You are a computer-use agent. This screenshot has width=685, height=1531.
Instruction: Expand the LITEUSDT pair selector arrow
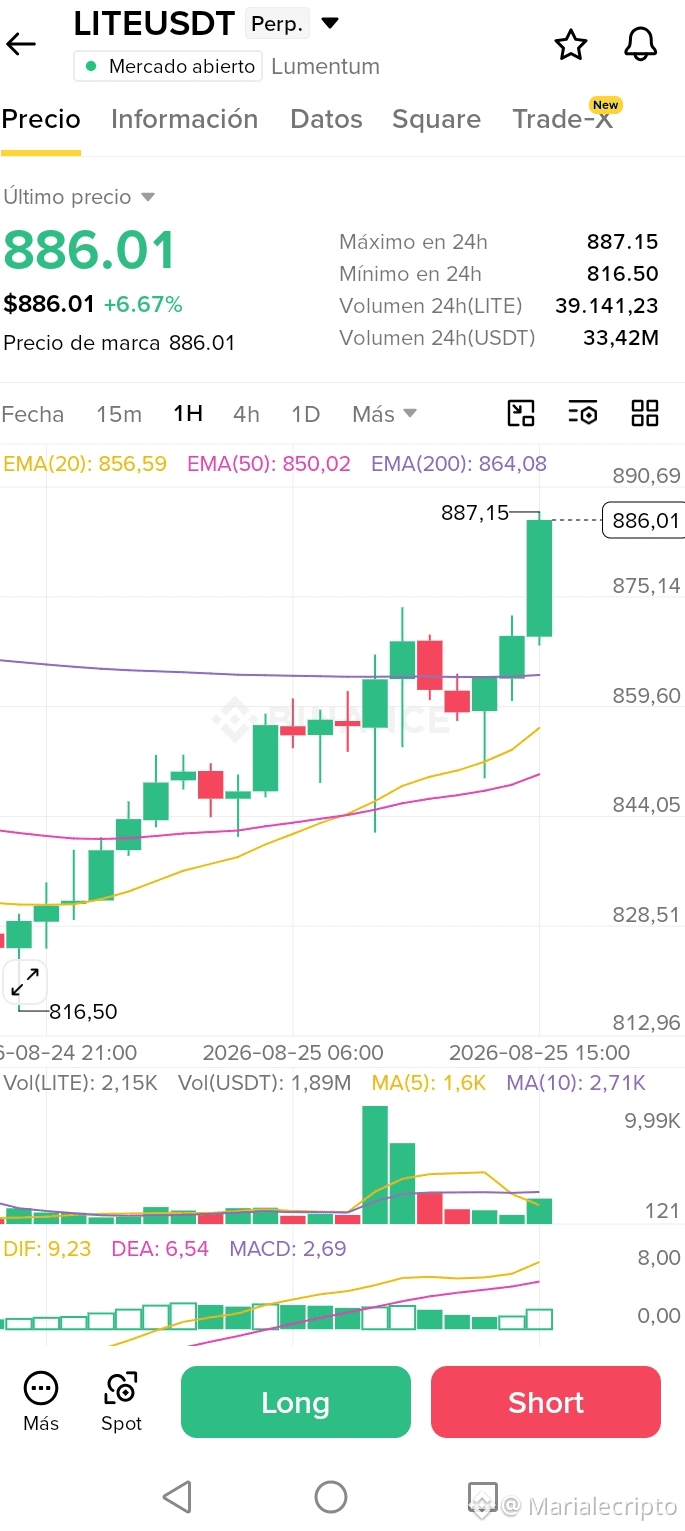(x=330, y=23)
